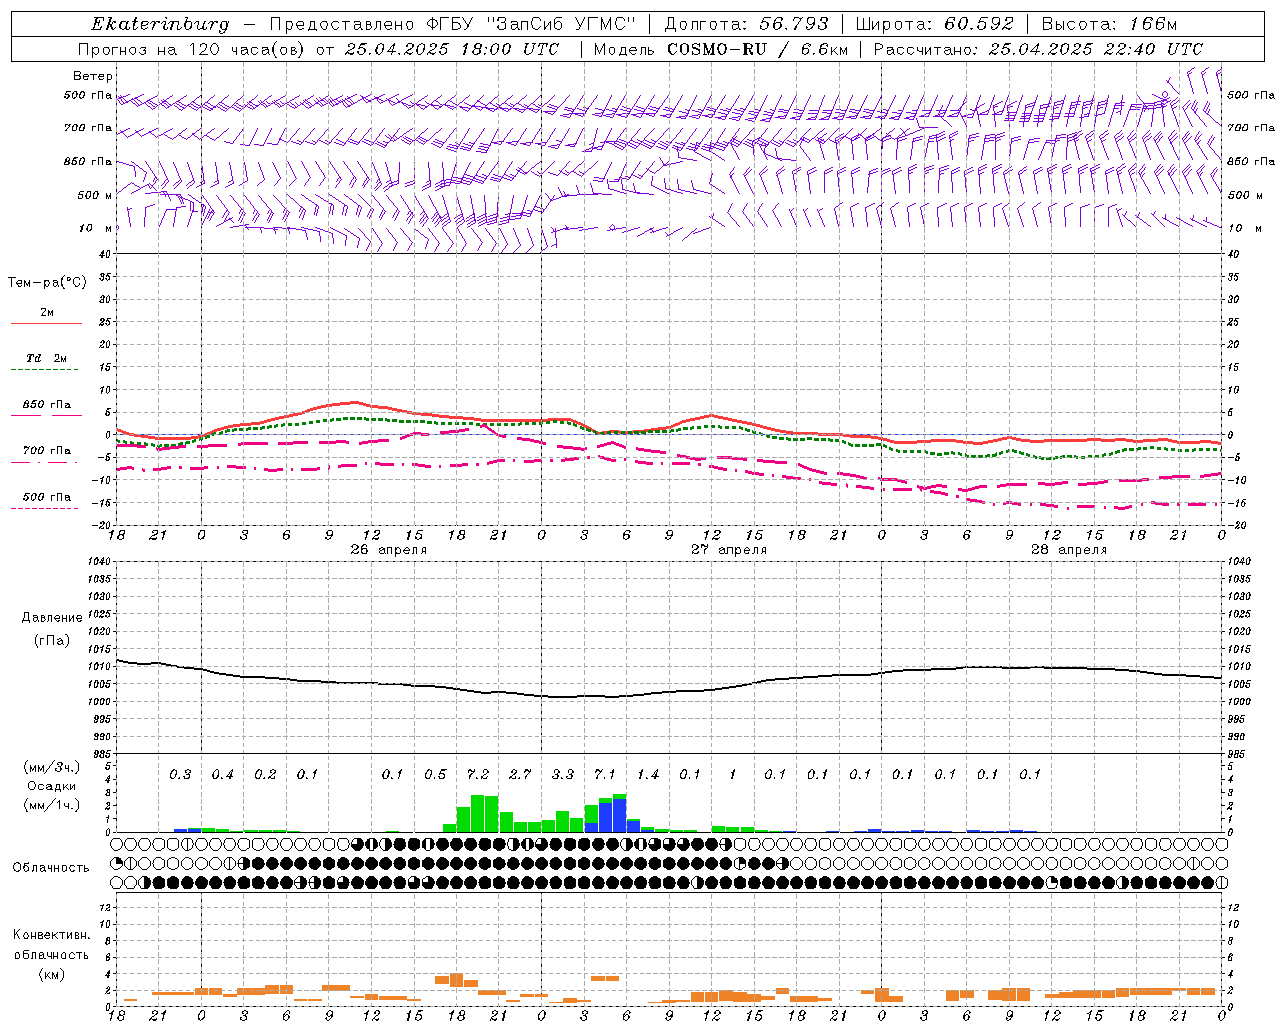Click the (мм/1ч.) units label

click(52, 805)
